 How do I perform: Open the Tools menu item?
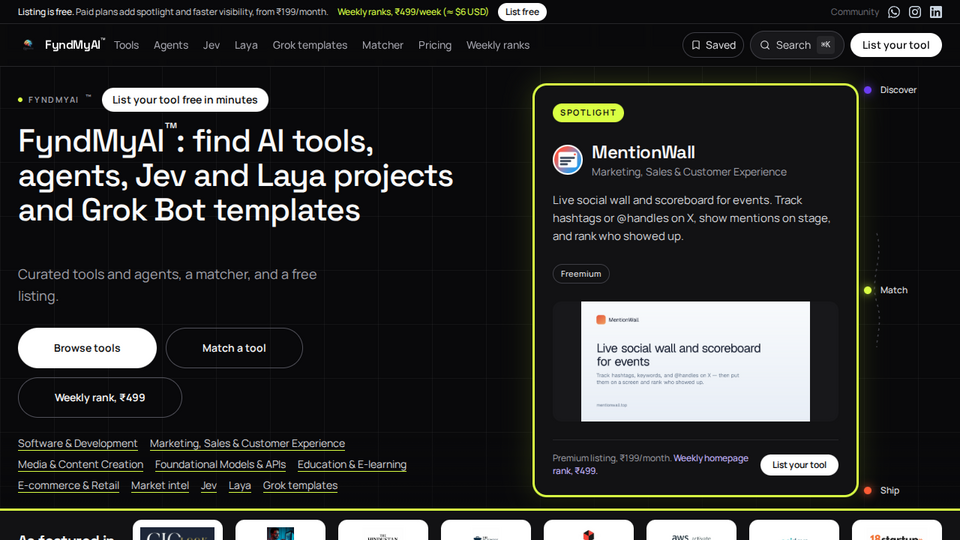pyautogui.click(x=126, y=45)
